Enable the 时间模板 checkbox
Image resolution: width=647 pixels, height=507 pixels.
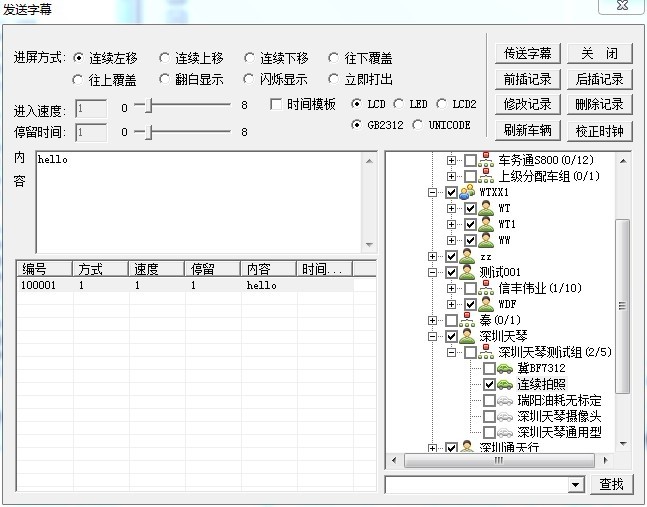(x=278, y=105)
